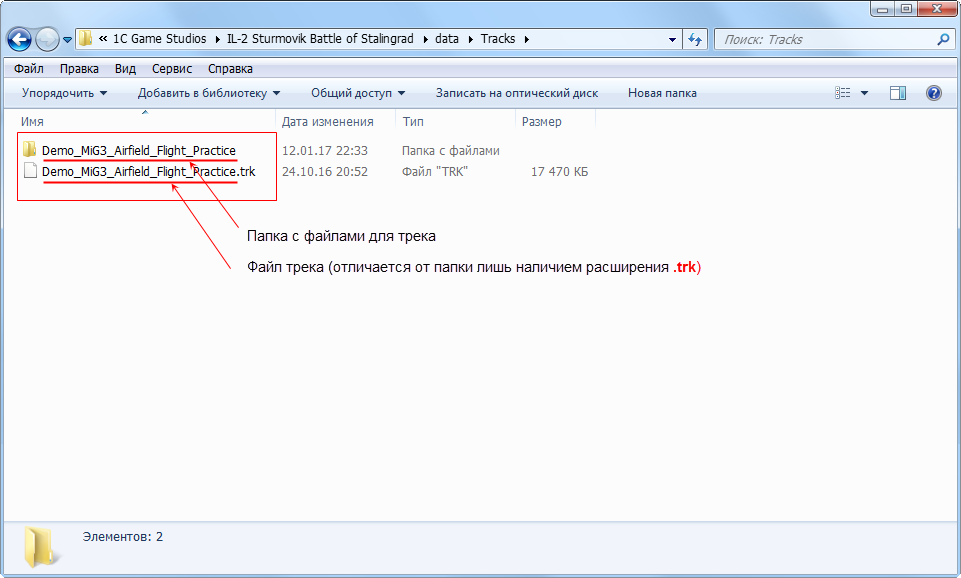961x578 pixels.
Task: Click type Файл "TRK"
Action: tap(435, 172)
